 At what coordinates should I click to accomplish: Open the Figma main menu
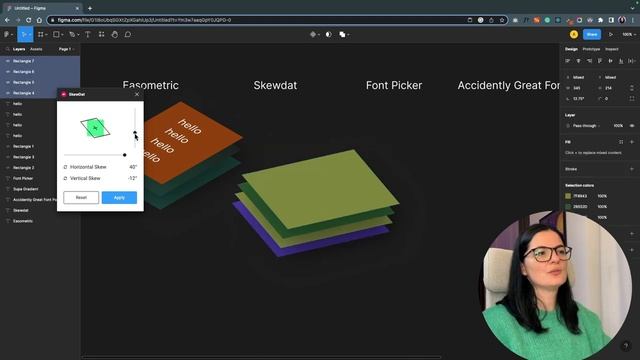pos(7,35)
